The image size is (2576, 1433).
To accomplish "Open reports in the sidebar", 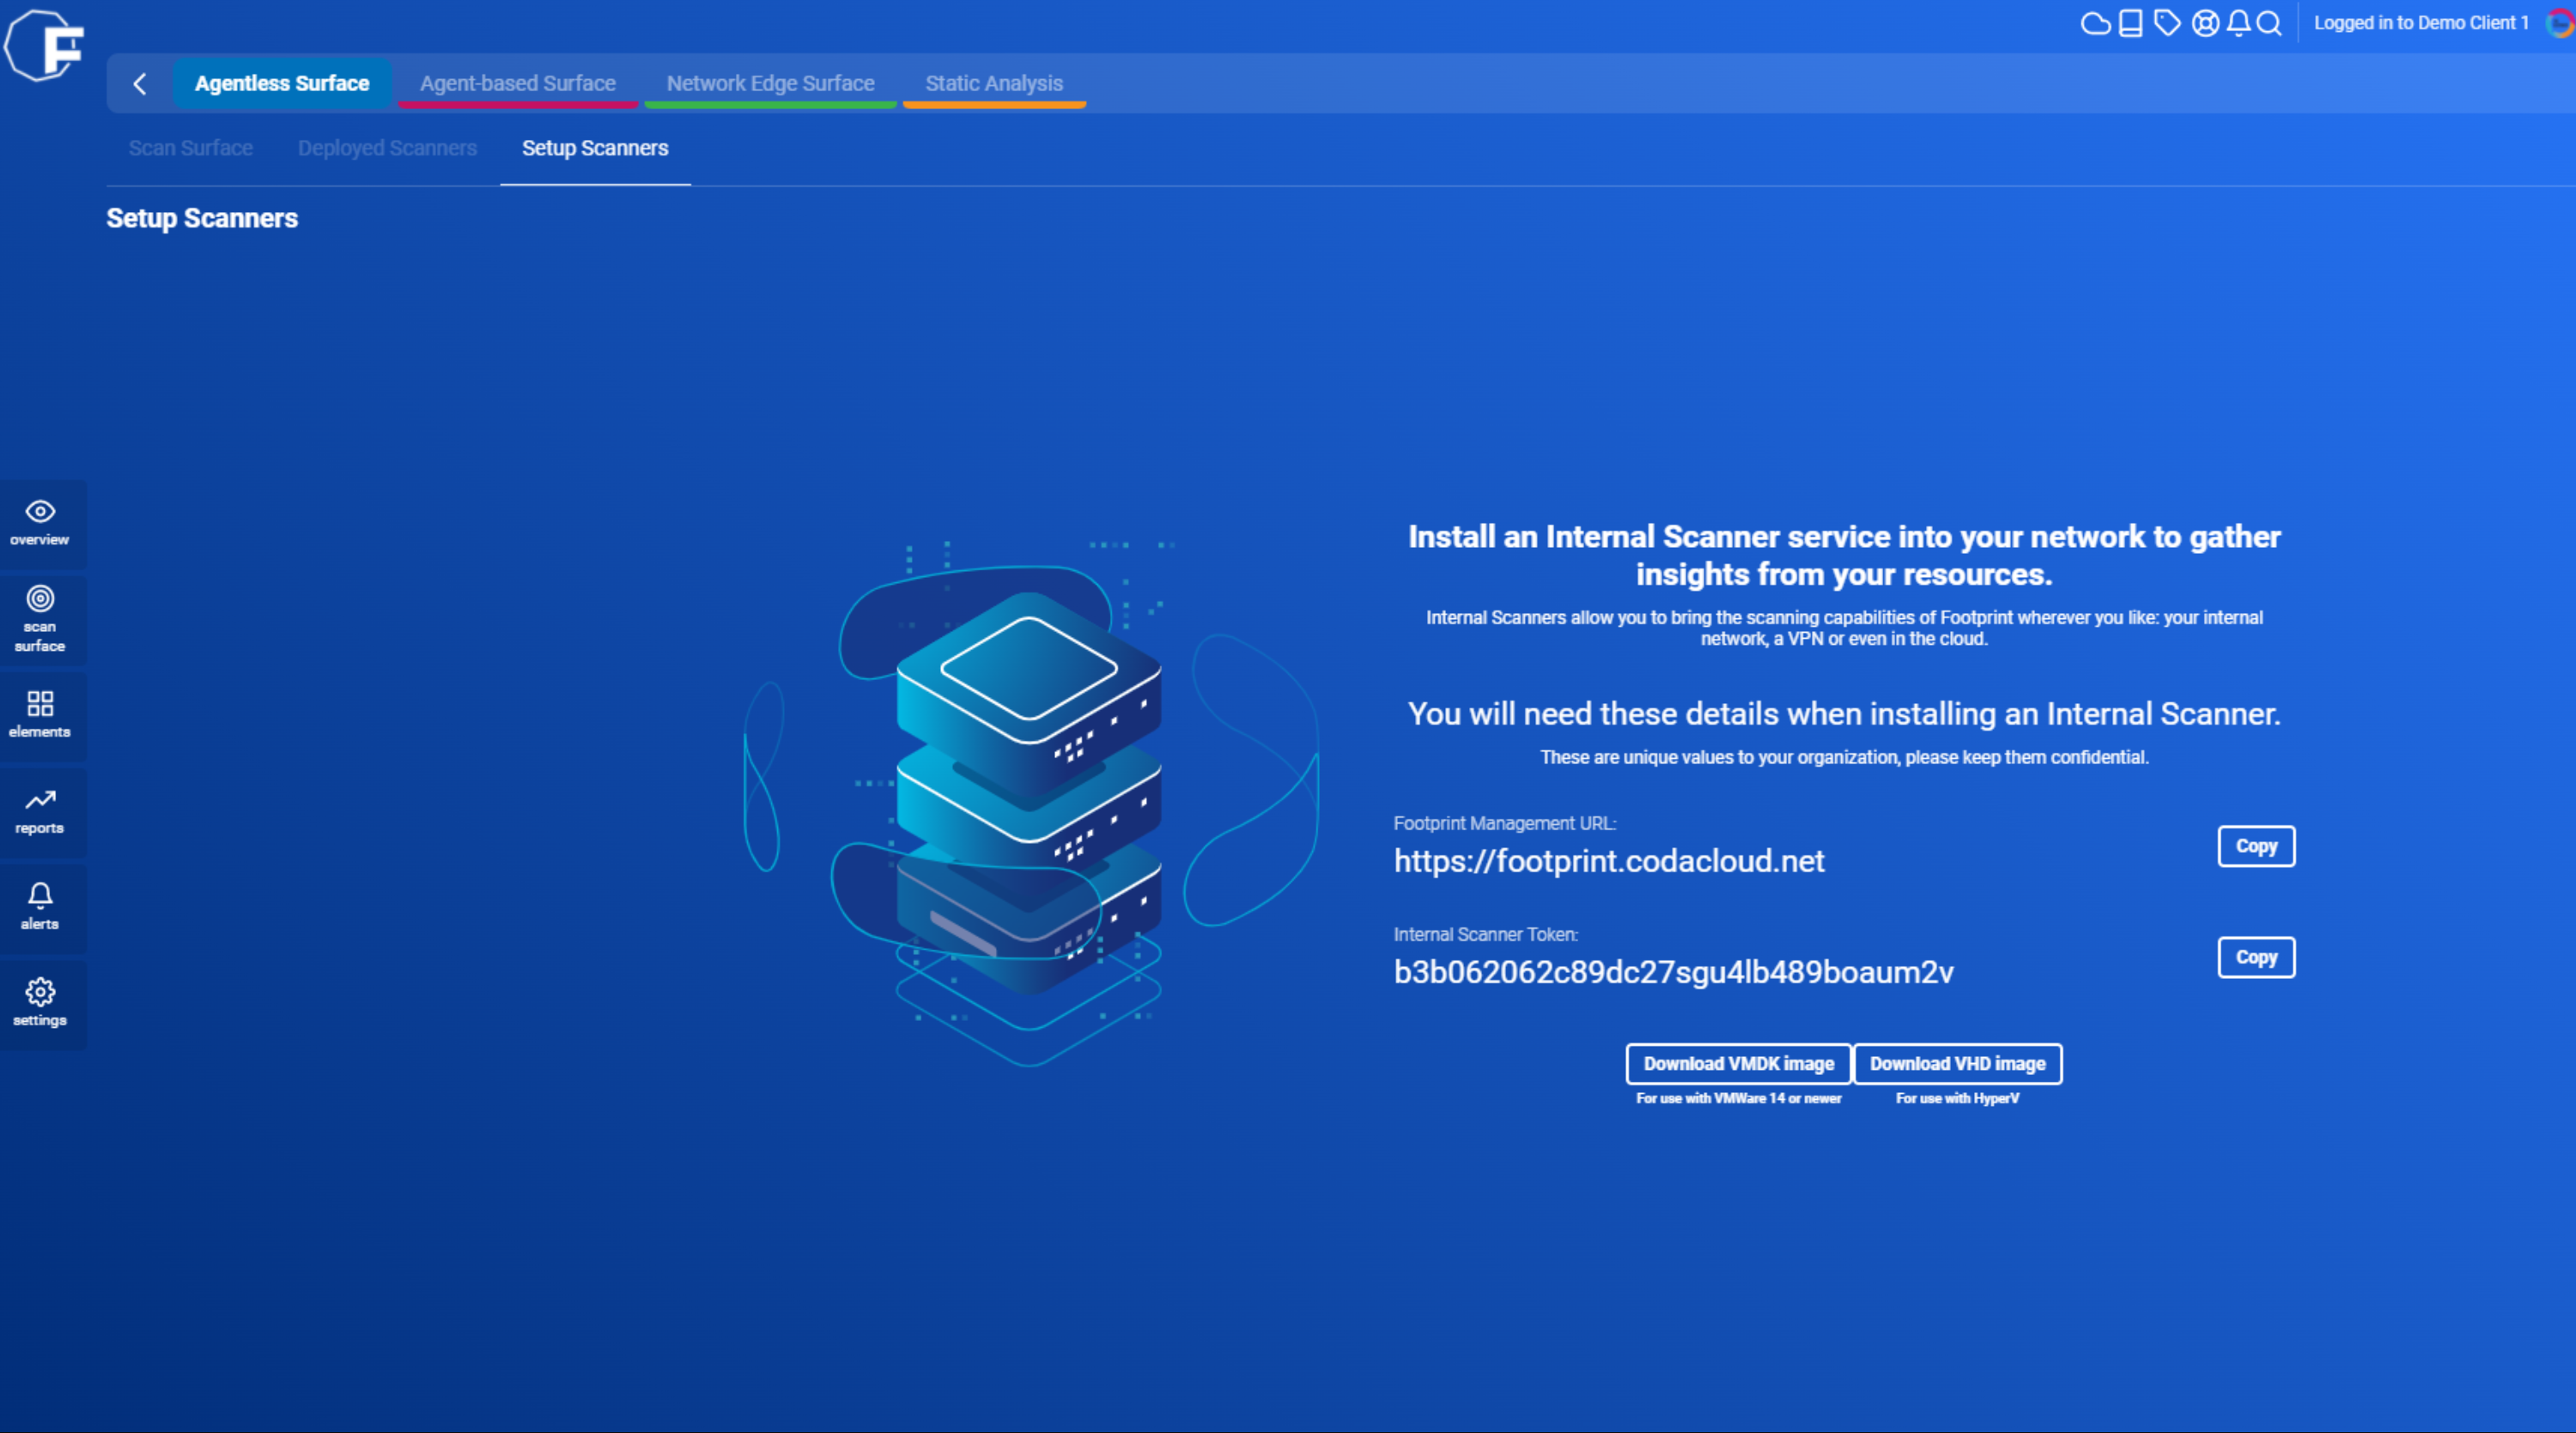I will (x=40, y=811).
